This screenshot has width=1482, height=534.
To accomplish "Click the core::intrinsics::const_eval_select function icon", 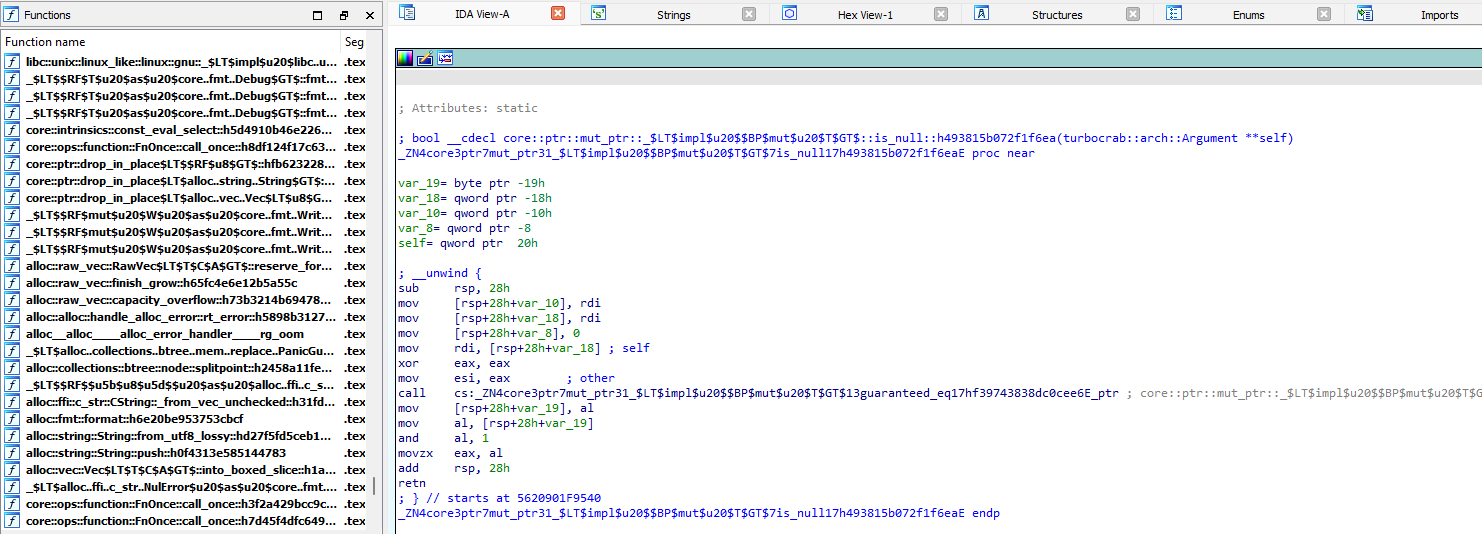I will [x=12, y=130].
